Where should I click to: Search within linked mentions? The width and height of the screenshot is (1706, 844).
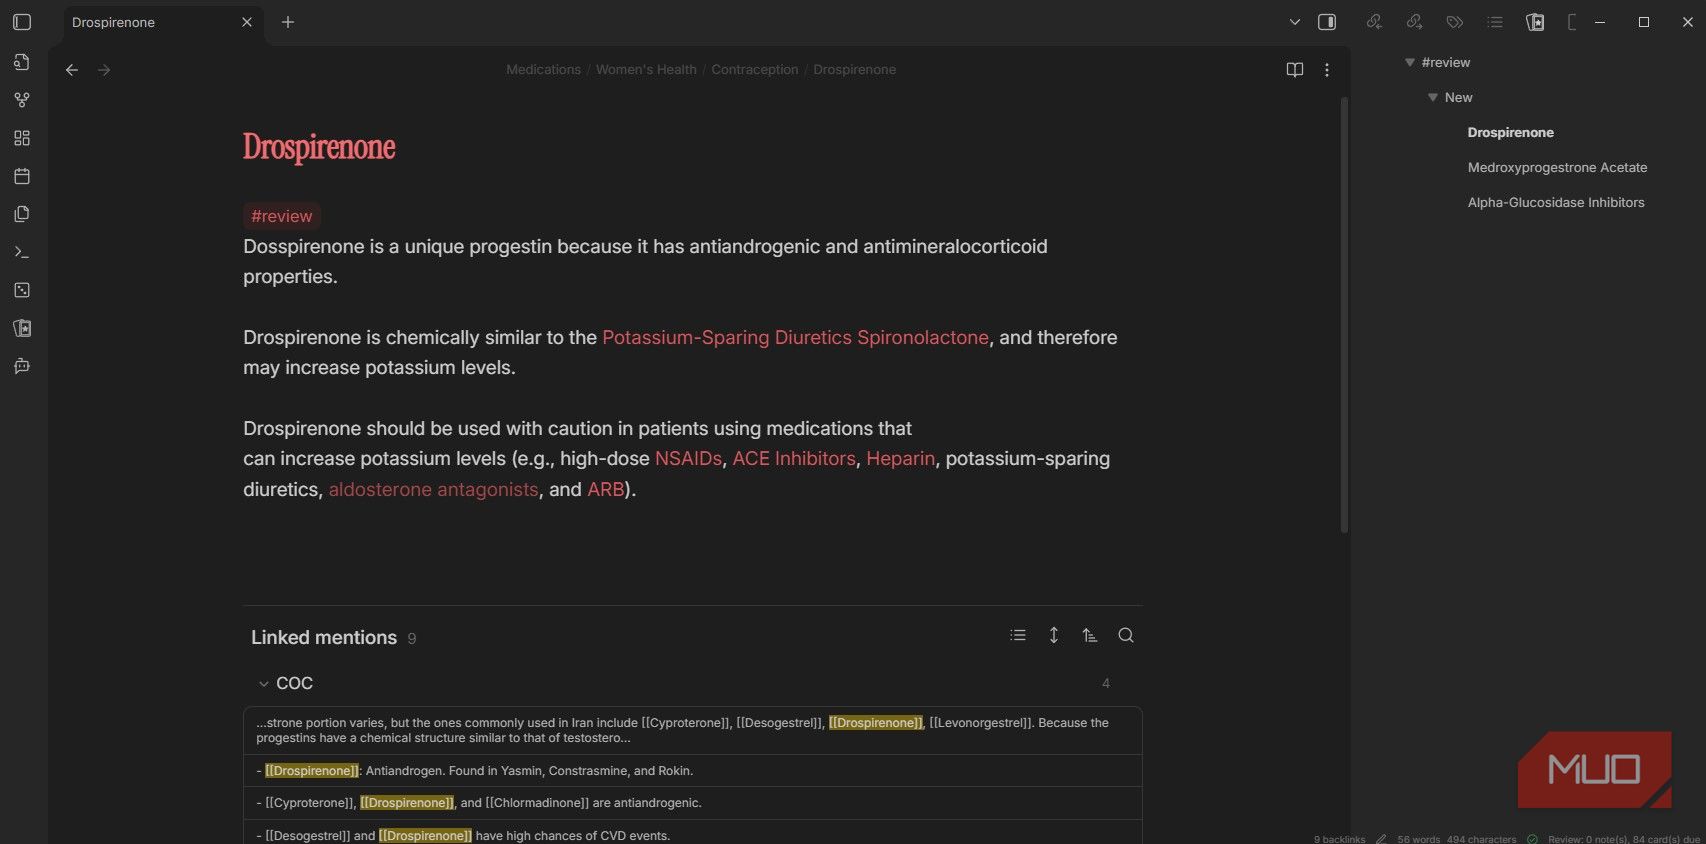1126,636
